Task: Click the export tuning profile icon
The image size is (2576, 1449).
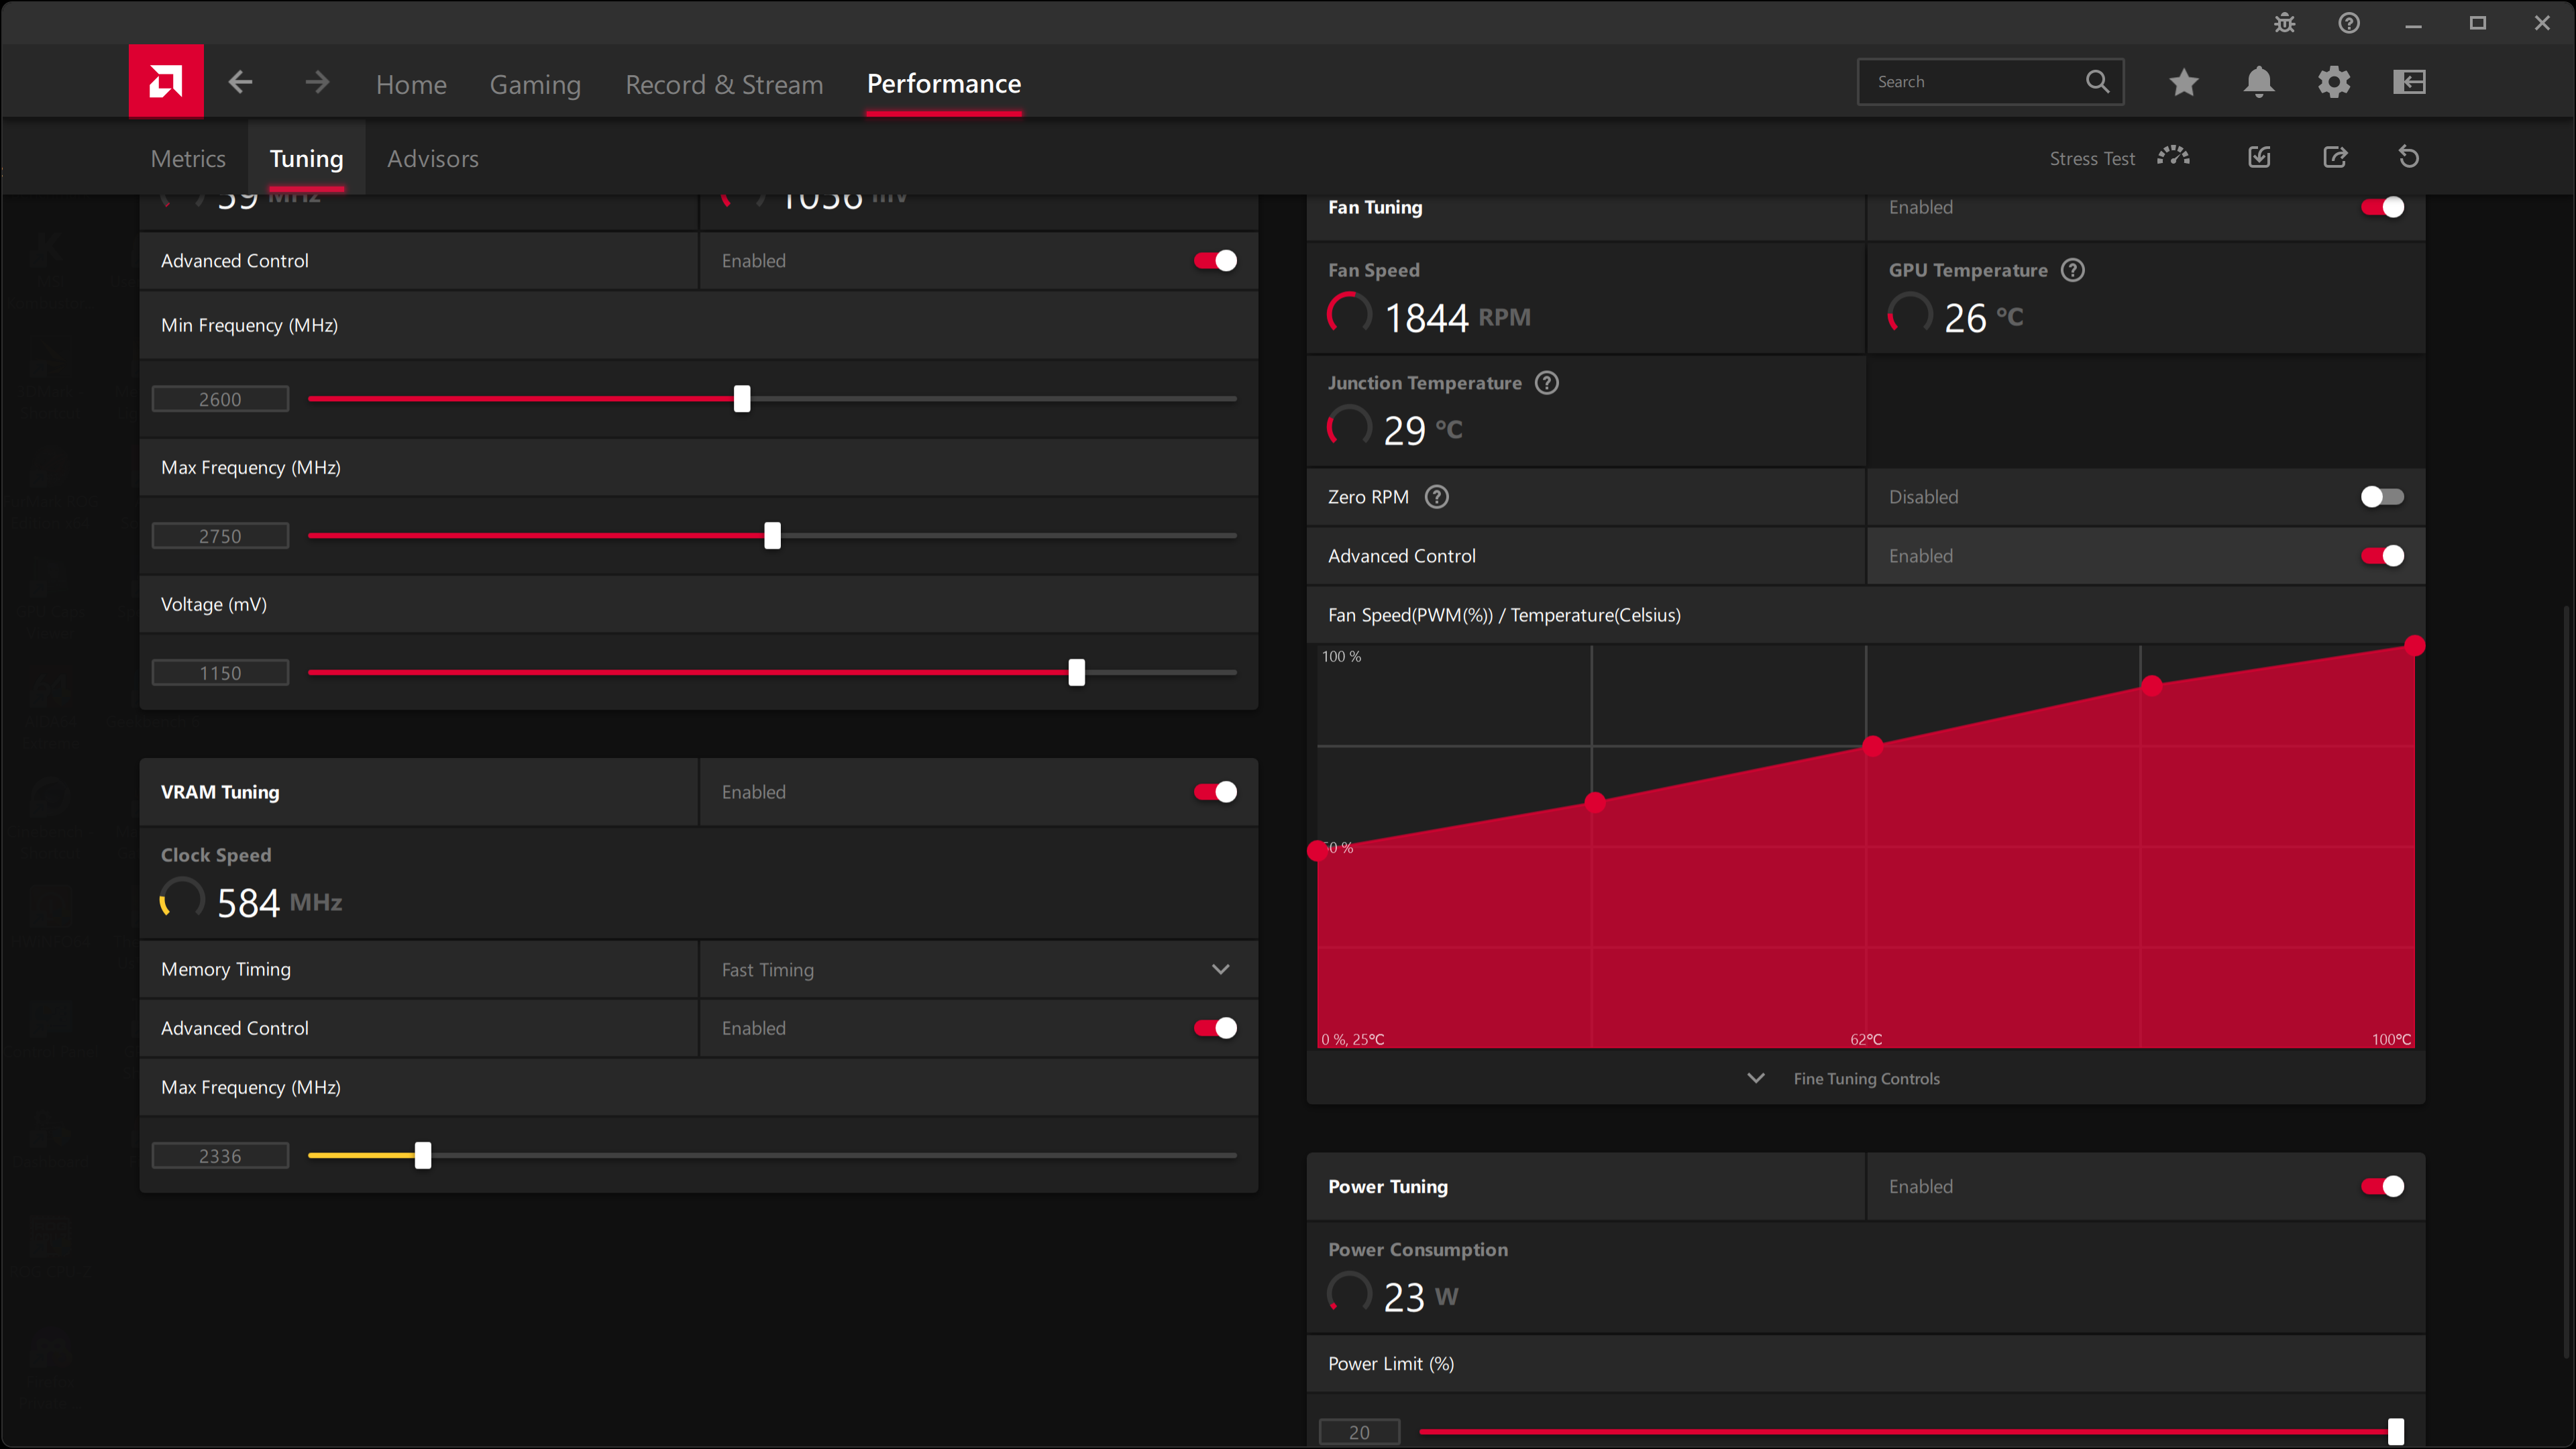Action: 2335,157
